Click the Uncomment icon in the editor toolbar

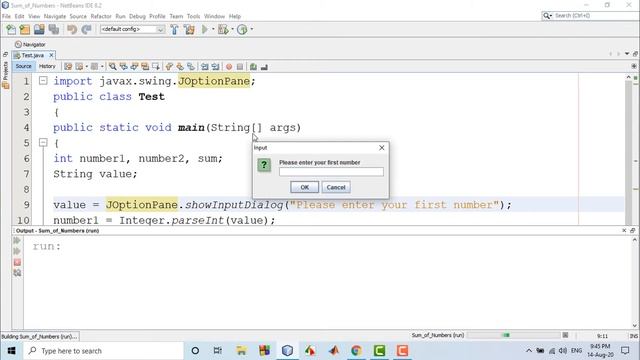[x=264, y=67]
